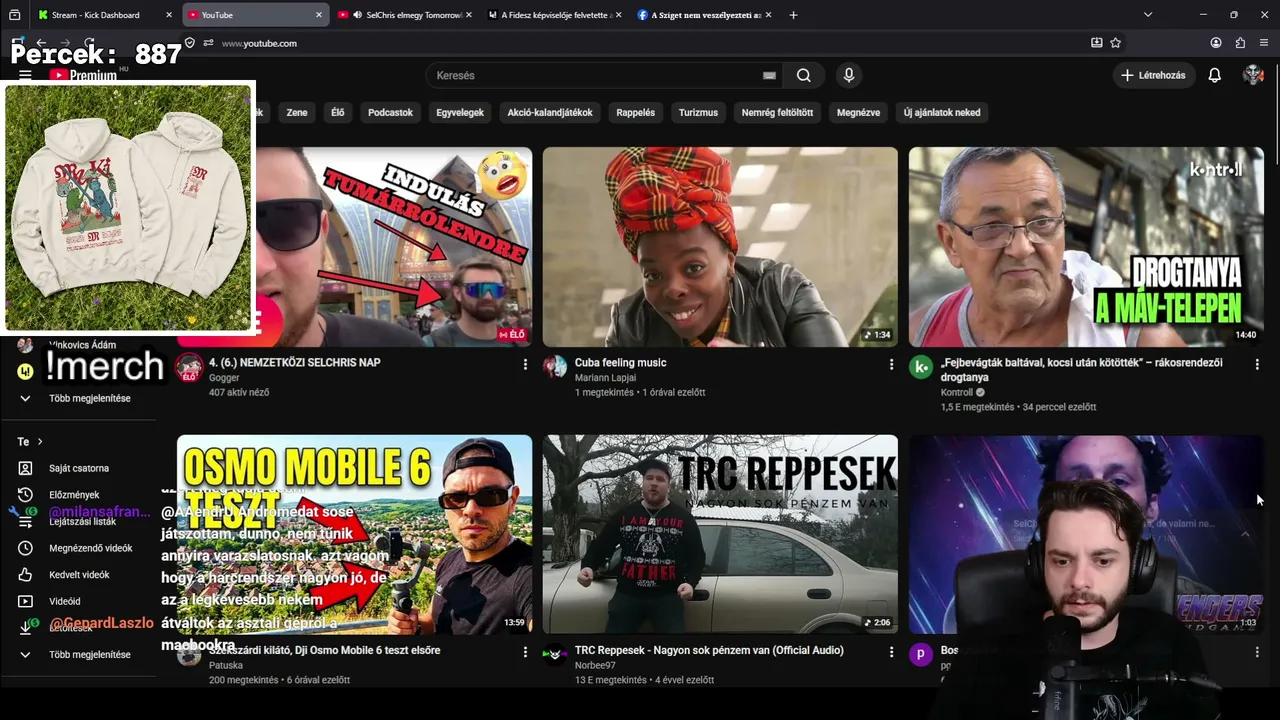
Task: Open Videóid in the sidebar
Action: coord(65,601)
